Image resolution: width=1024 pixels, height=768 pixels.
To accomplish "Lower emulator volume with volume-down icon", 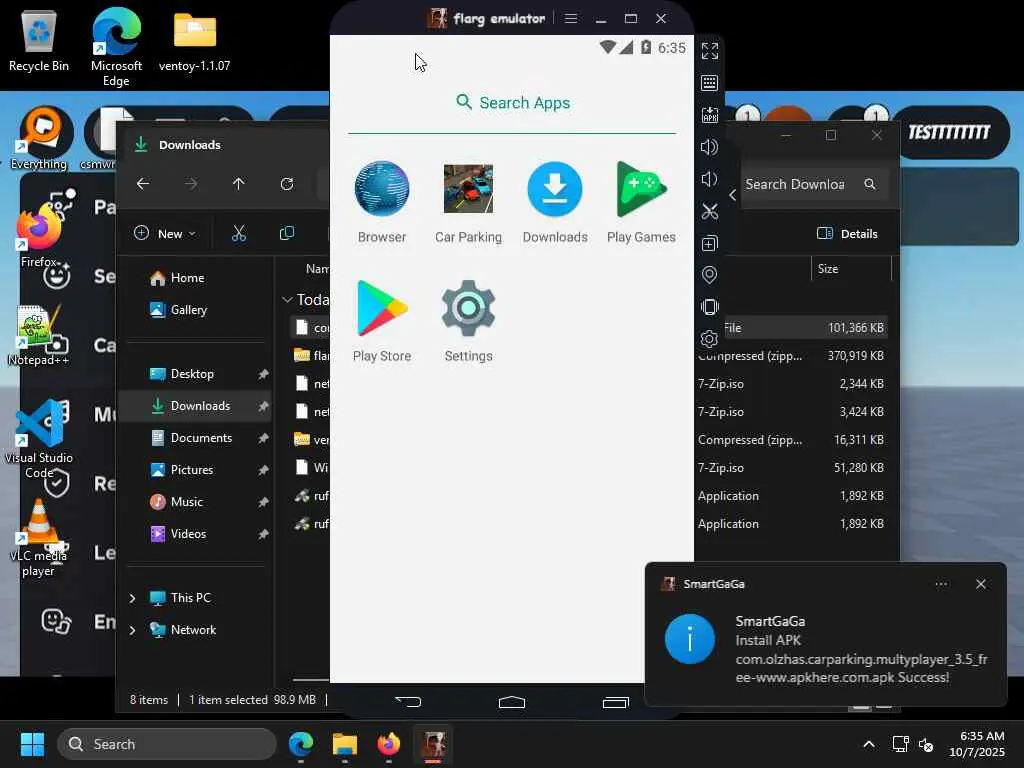I will (709, 179).
